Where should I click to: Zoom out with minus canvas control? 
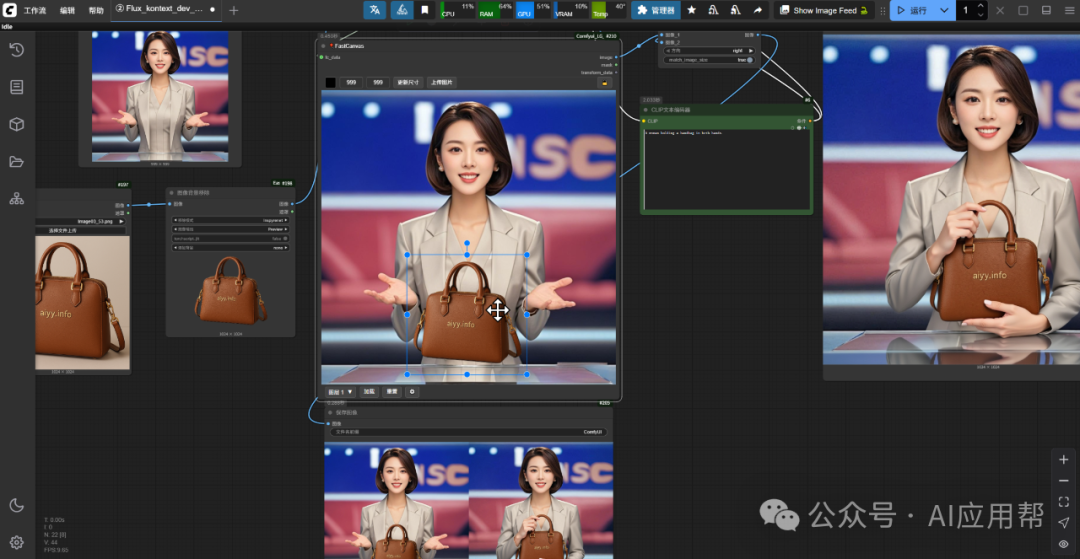[1064, 481]
